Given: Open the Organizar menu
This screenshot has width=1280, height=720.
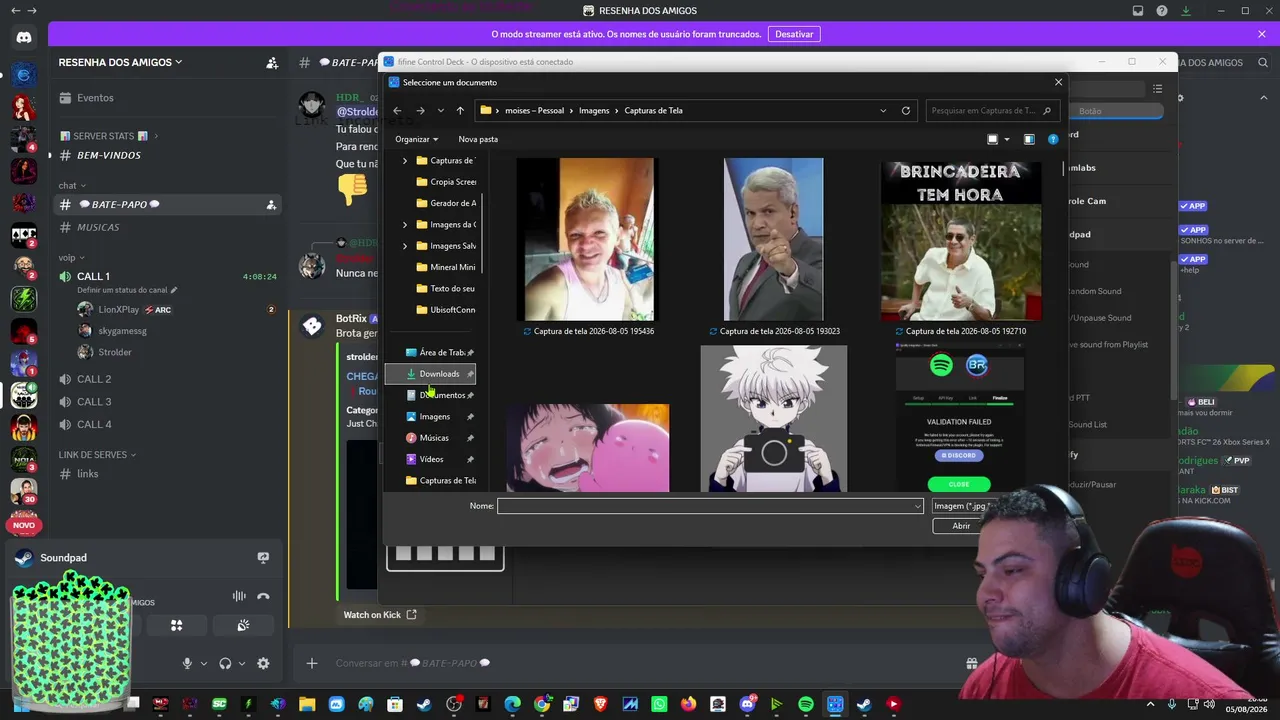Looking at the screenshot, I should coord(417,139).
